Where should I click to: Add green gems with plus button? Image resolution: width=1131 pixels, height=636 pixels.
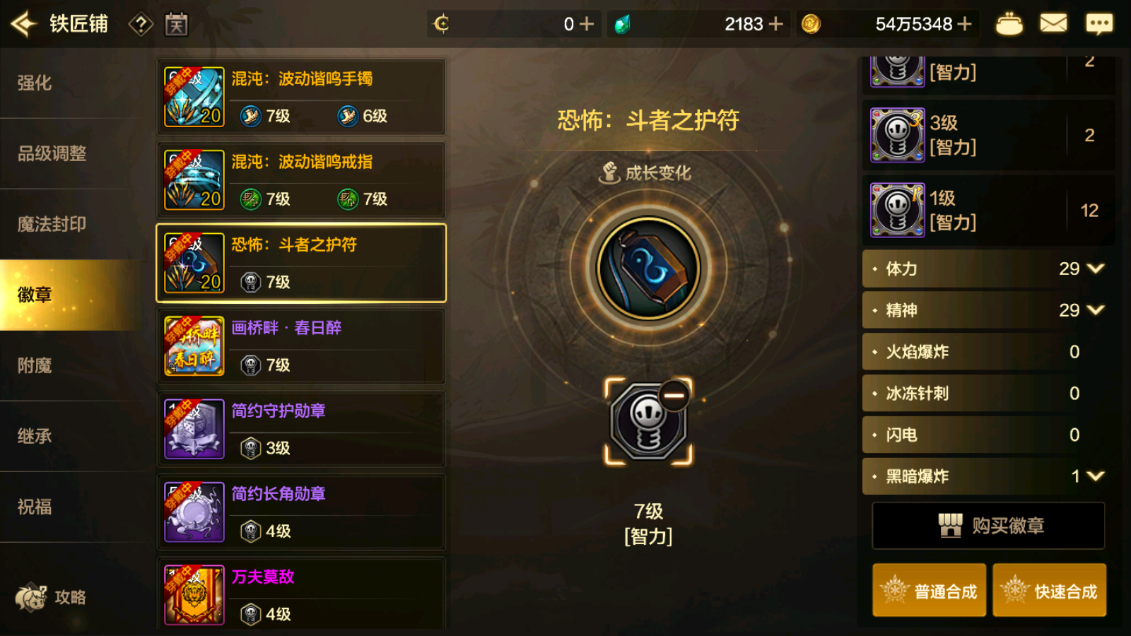pos(776,25)
